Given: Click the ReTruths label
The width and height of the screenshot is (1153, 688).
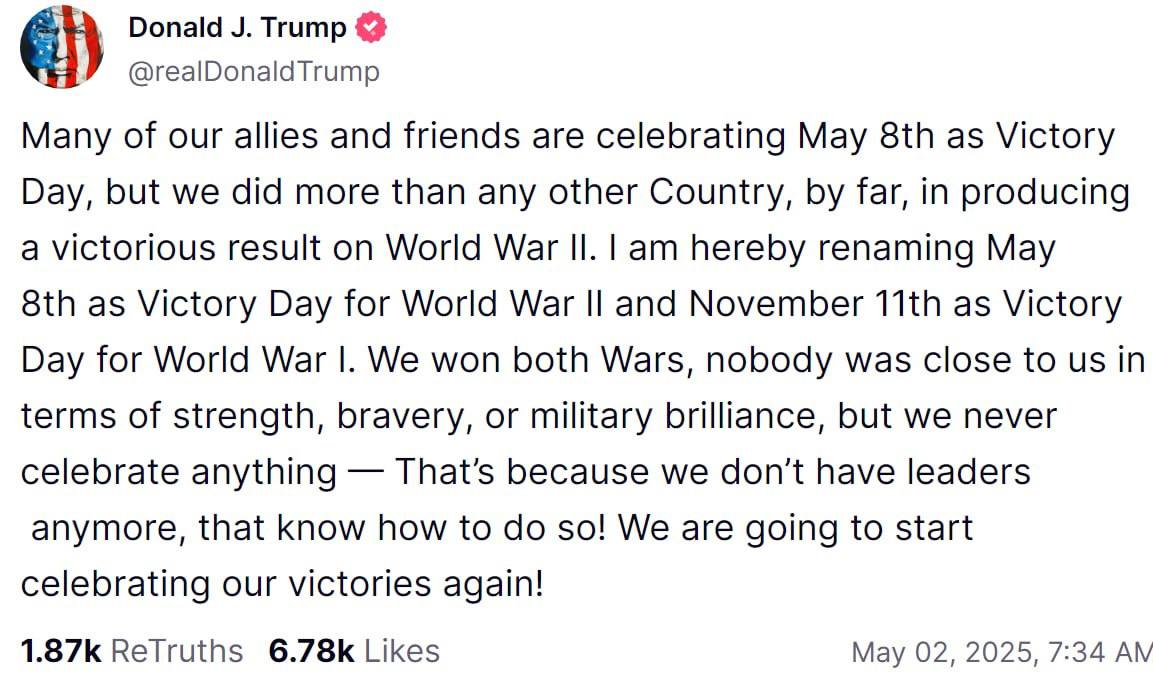Looking at the screenshot, I should tap(176, 651).
